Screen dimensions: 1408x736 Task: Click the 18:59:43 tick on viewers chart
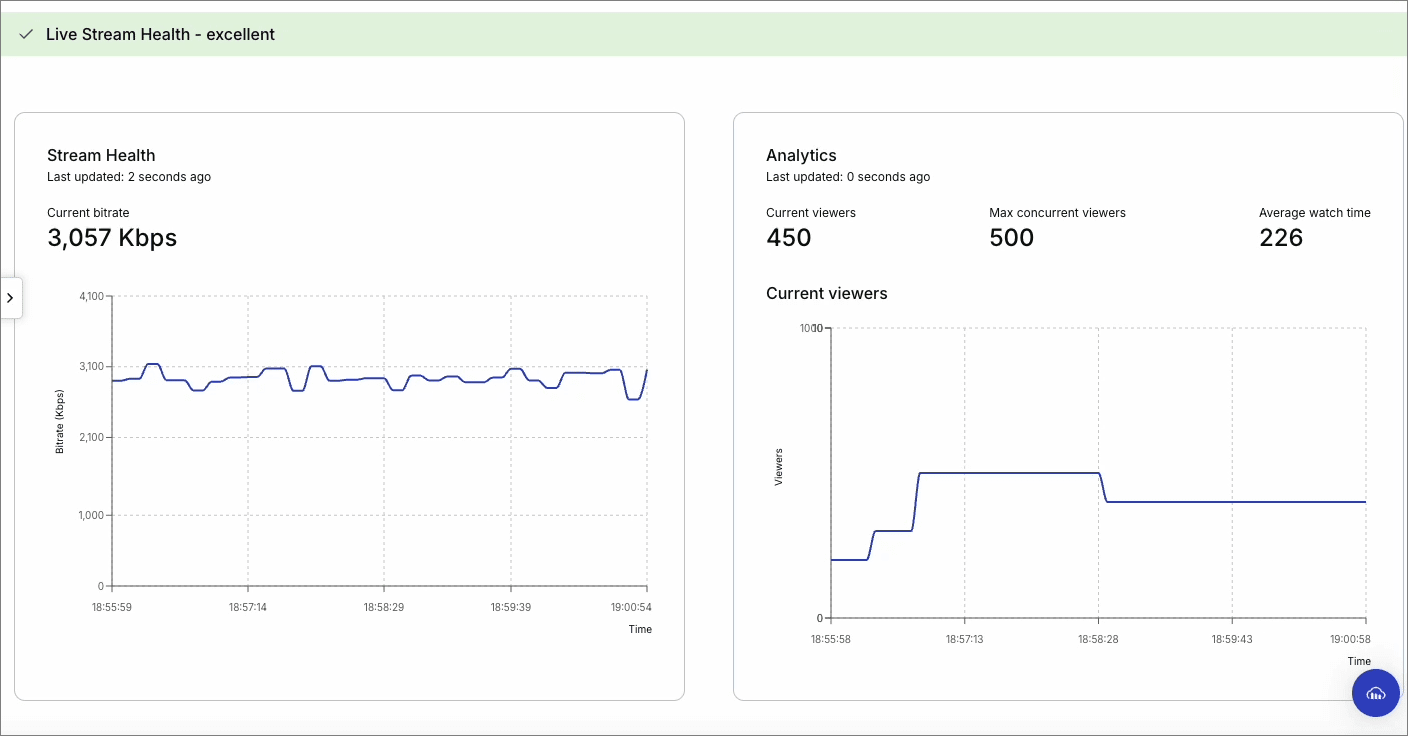1232,639
